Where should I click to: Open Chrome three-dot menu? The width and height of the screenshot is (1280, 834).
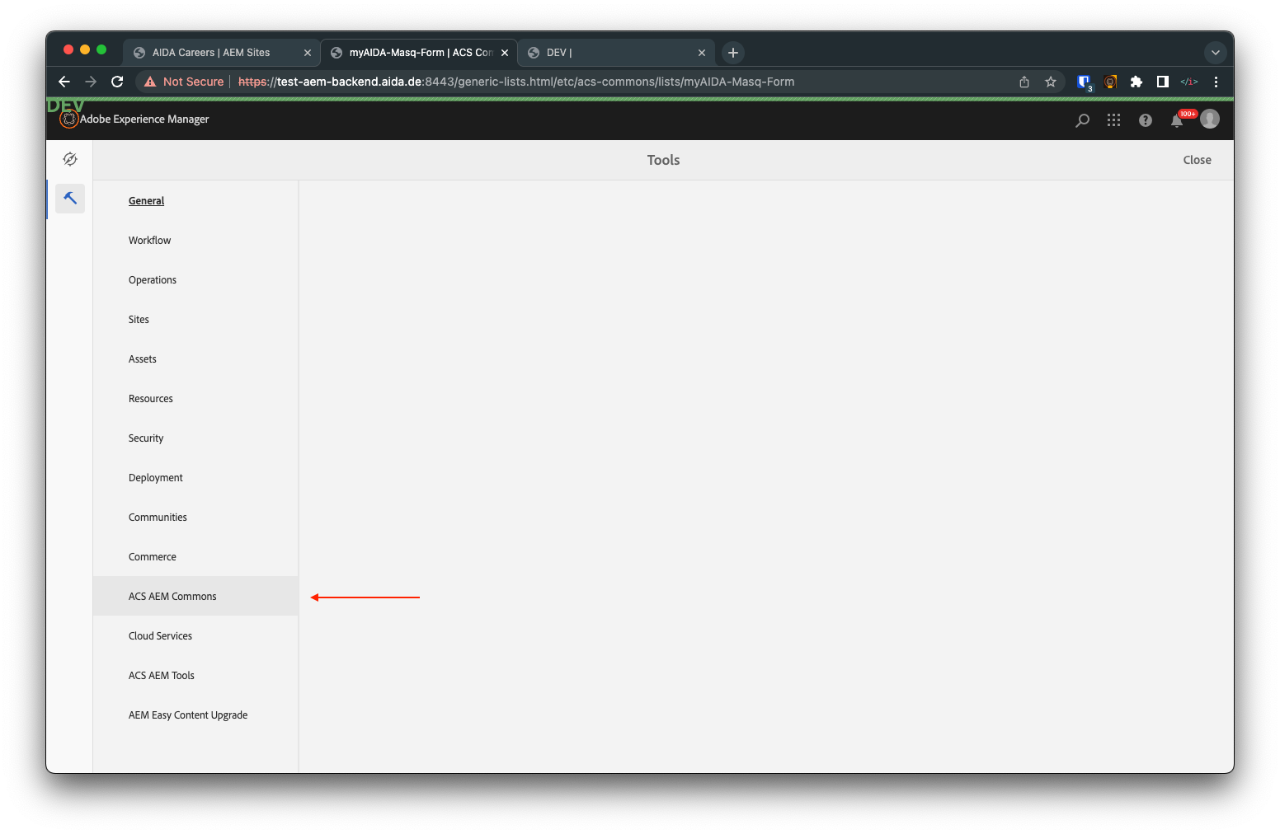click(1216, 82)
